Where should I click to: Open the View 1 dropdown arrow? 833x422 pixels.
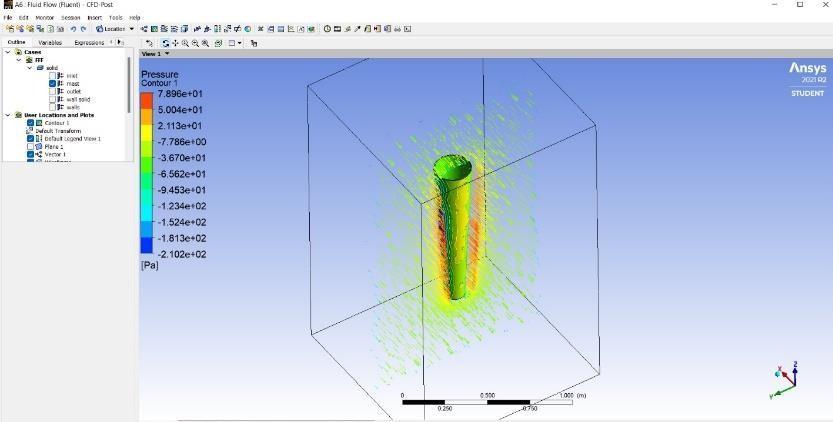(167, 54)
